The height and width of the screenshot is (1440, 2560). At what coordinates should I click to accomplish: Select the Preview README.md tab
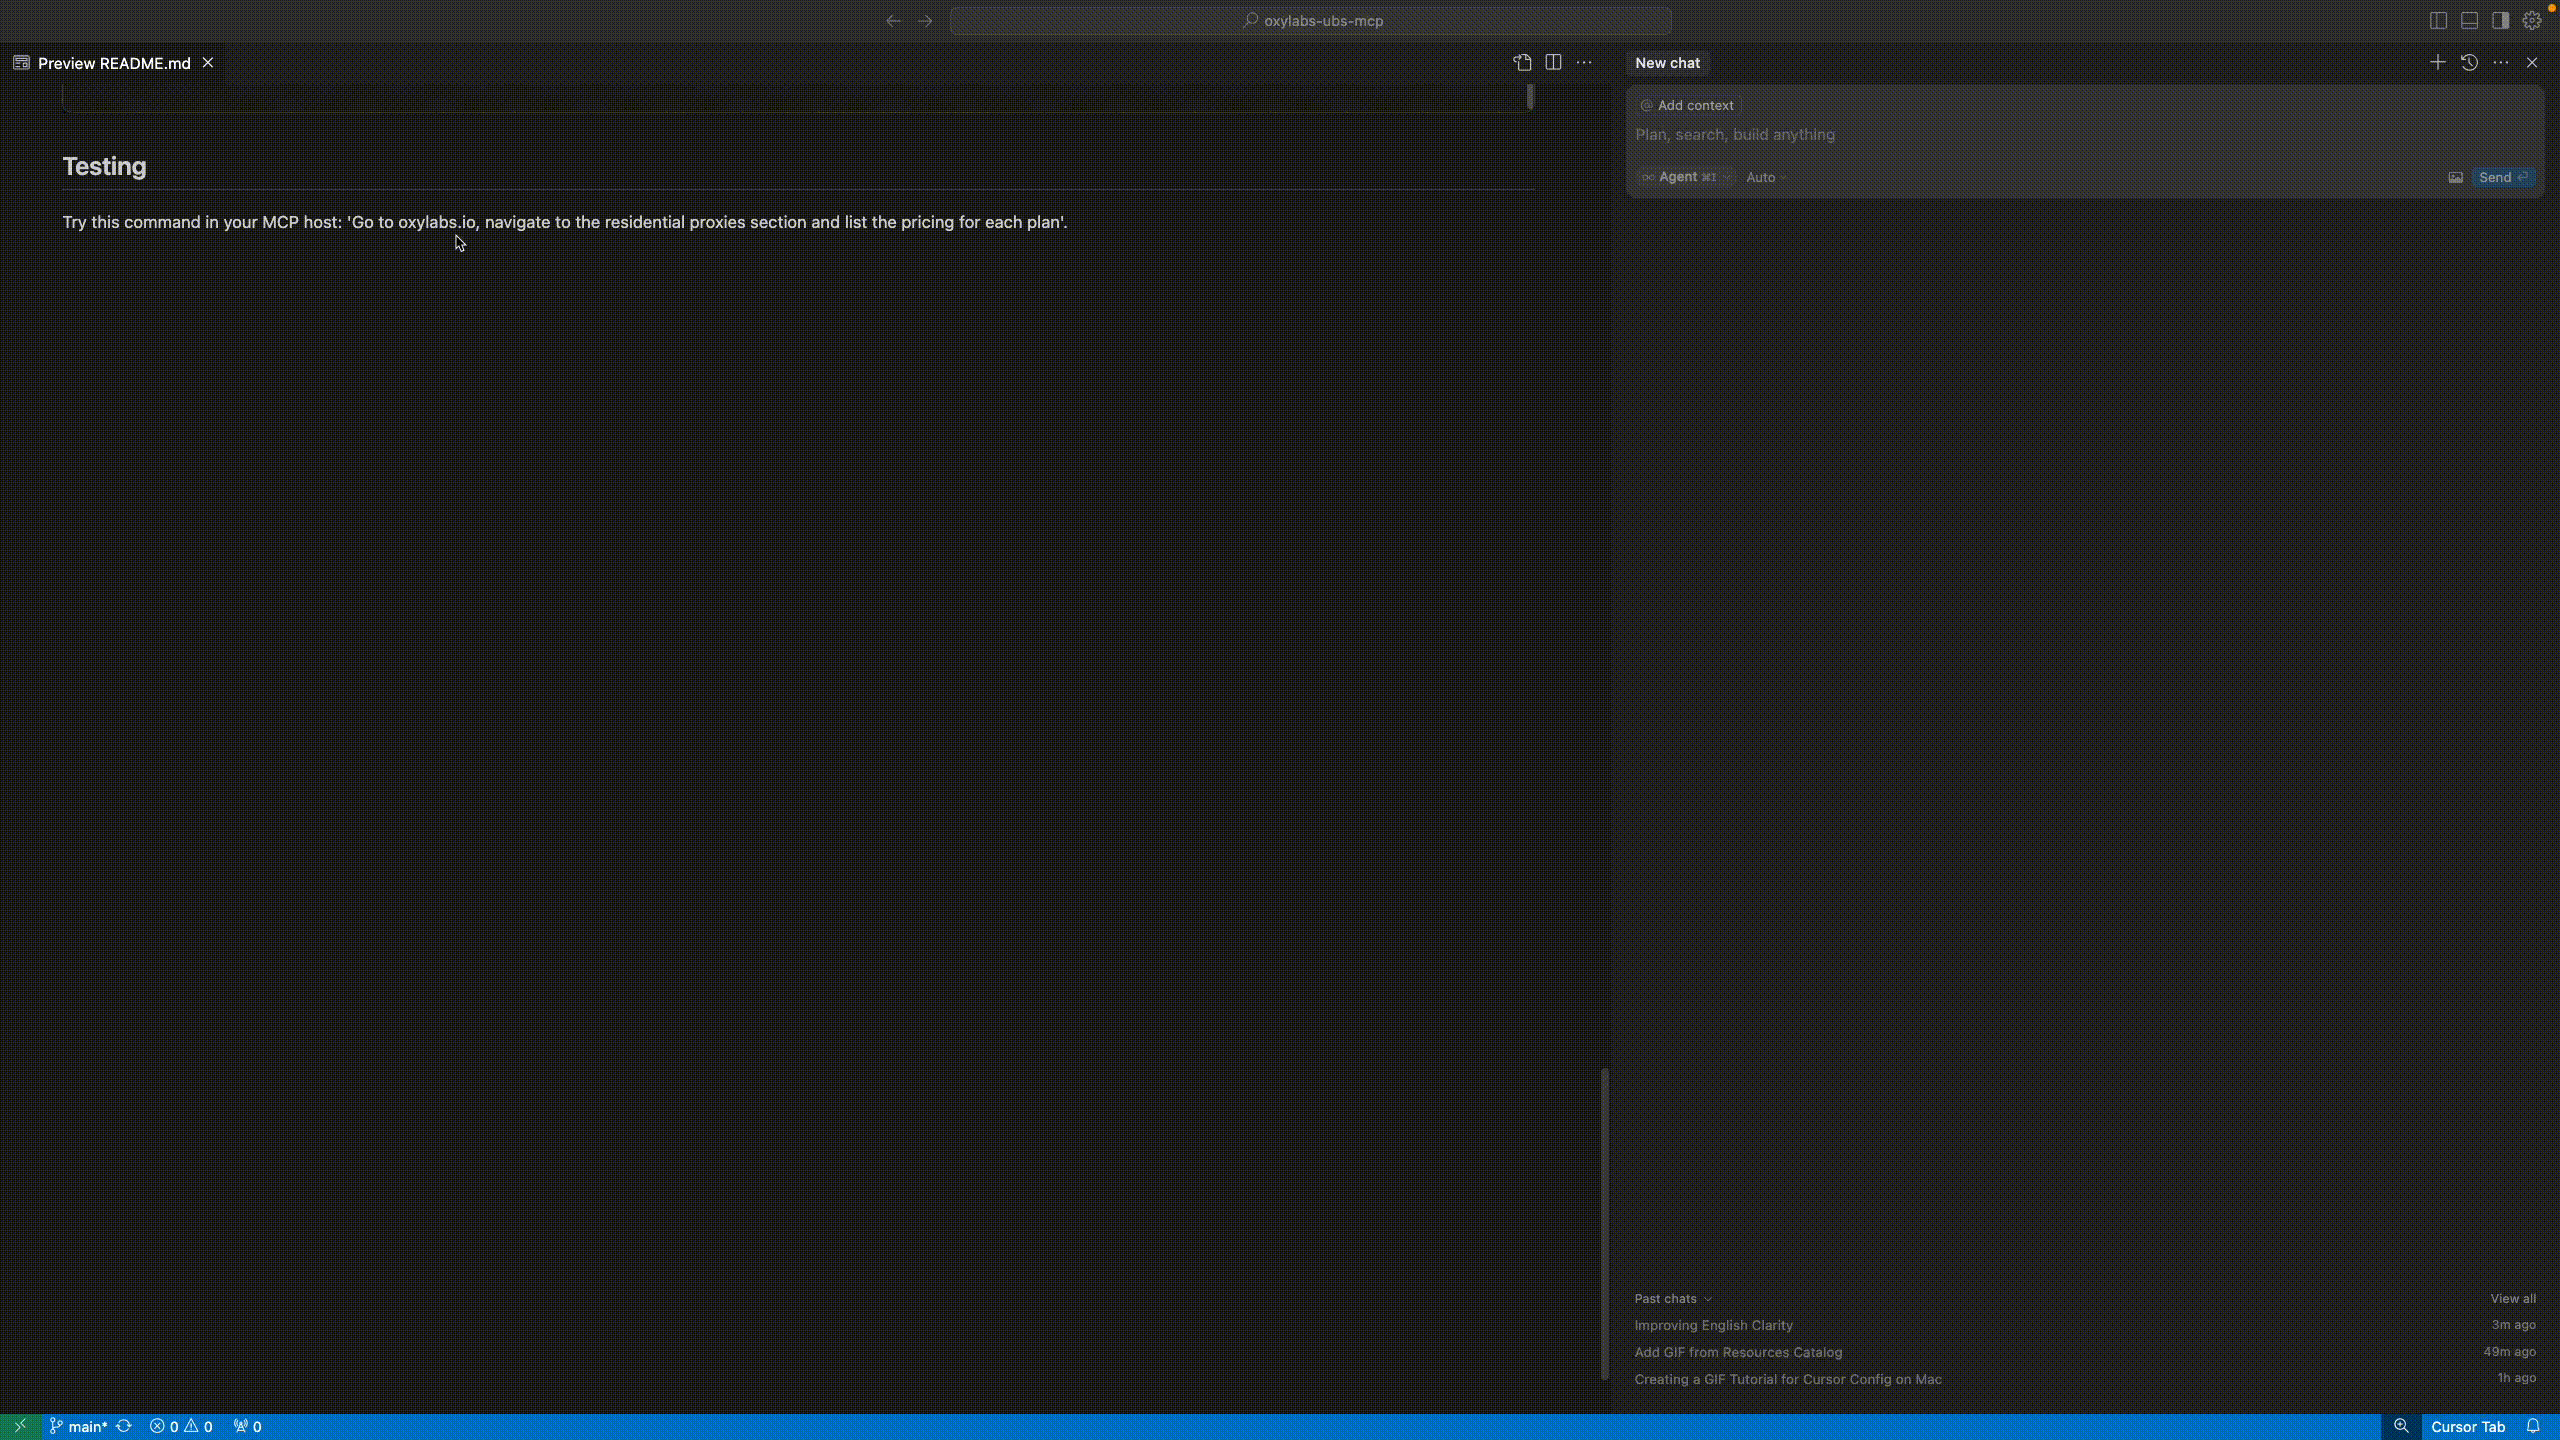tap(114, 63)
